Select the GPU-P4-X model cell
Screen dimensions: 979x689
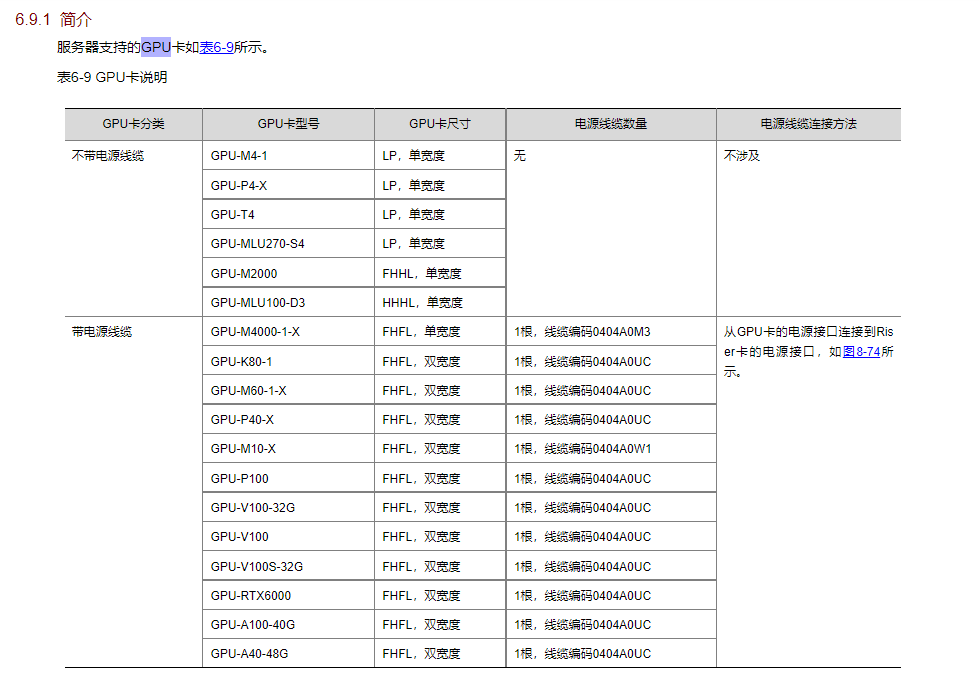[288, 185]
